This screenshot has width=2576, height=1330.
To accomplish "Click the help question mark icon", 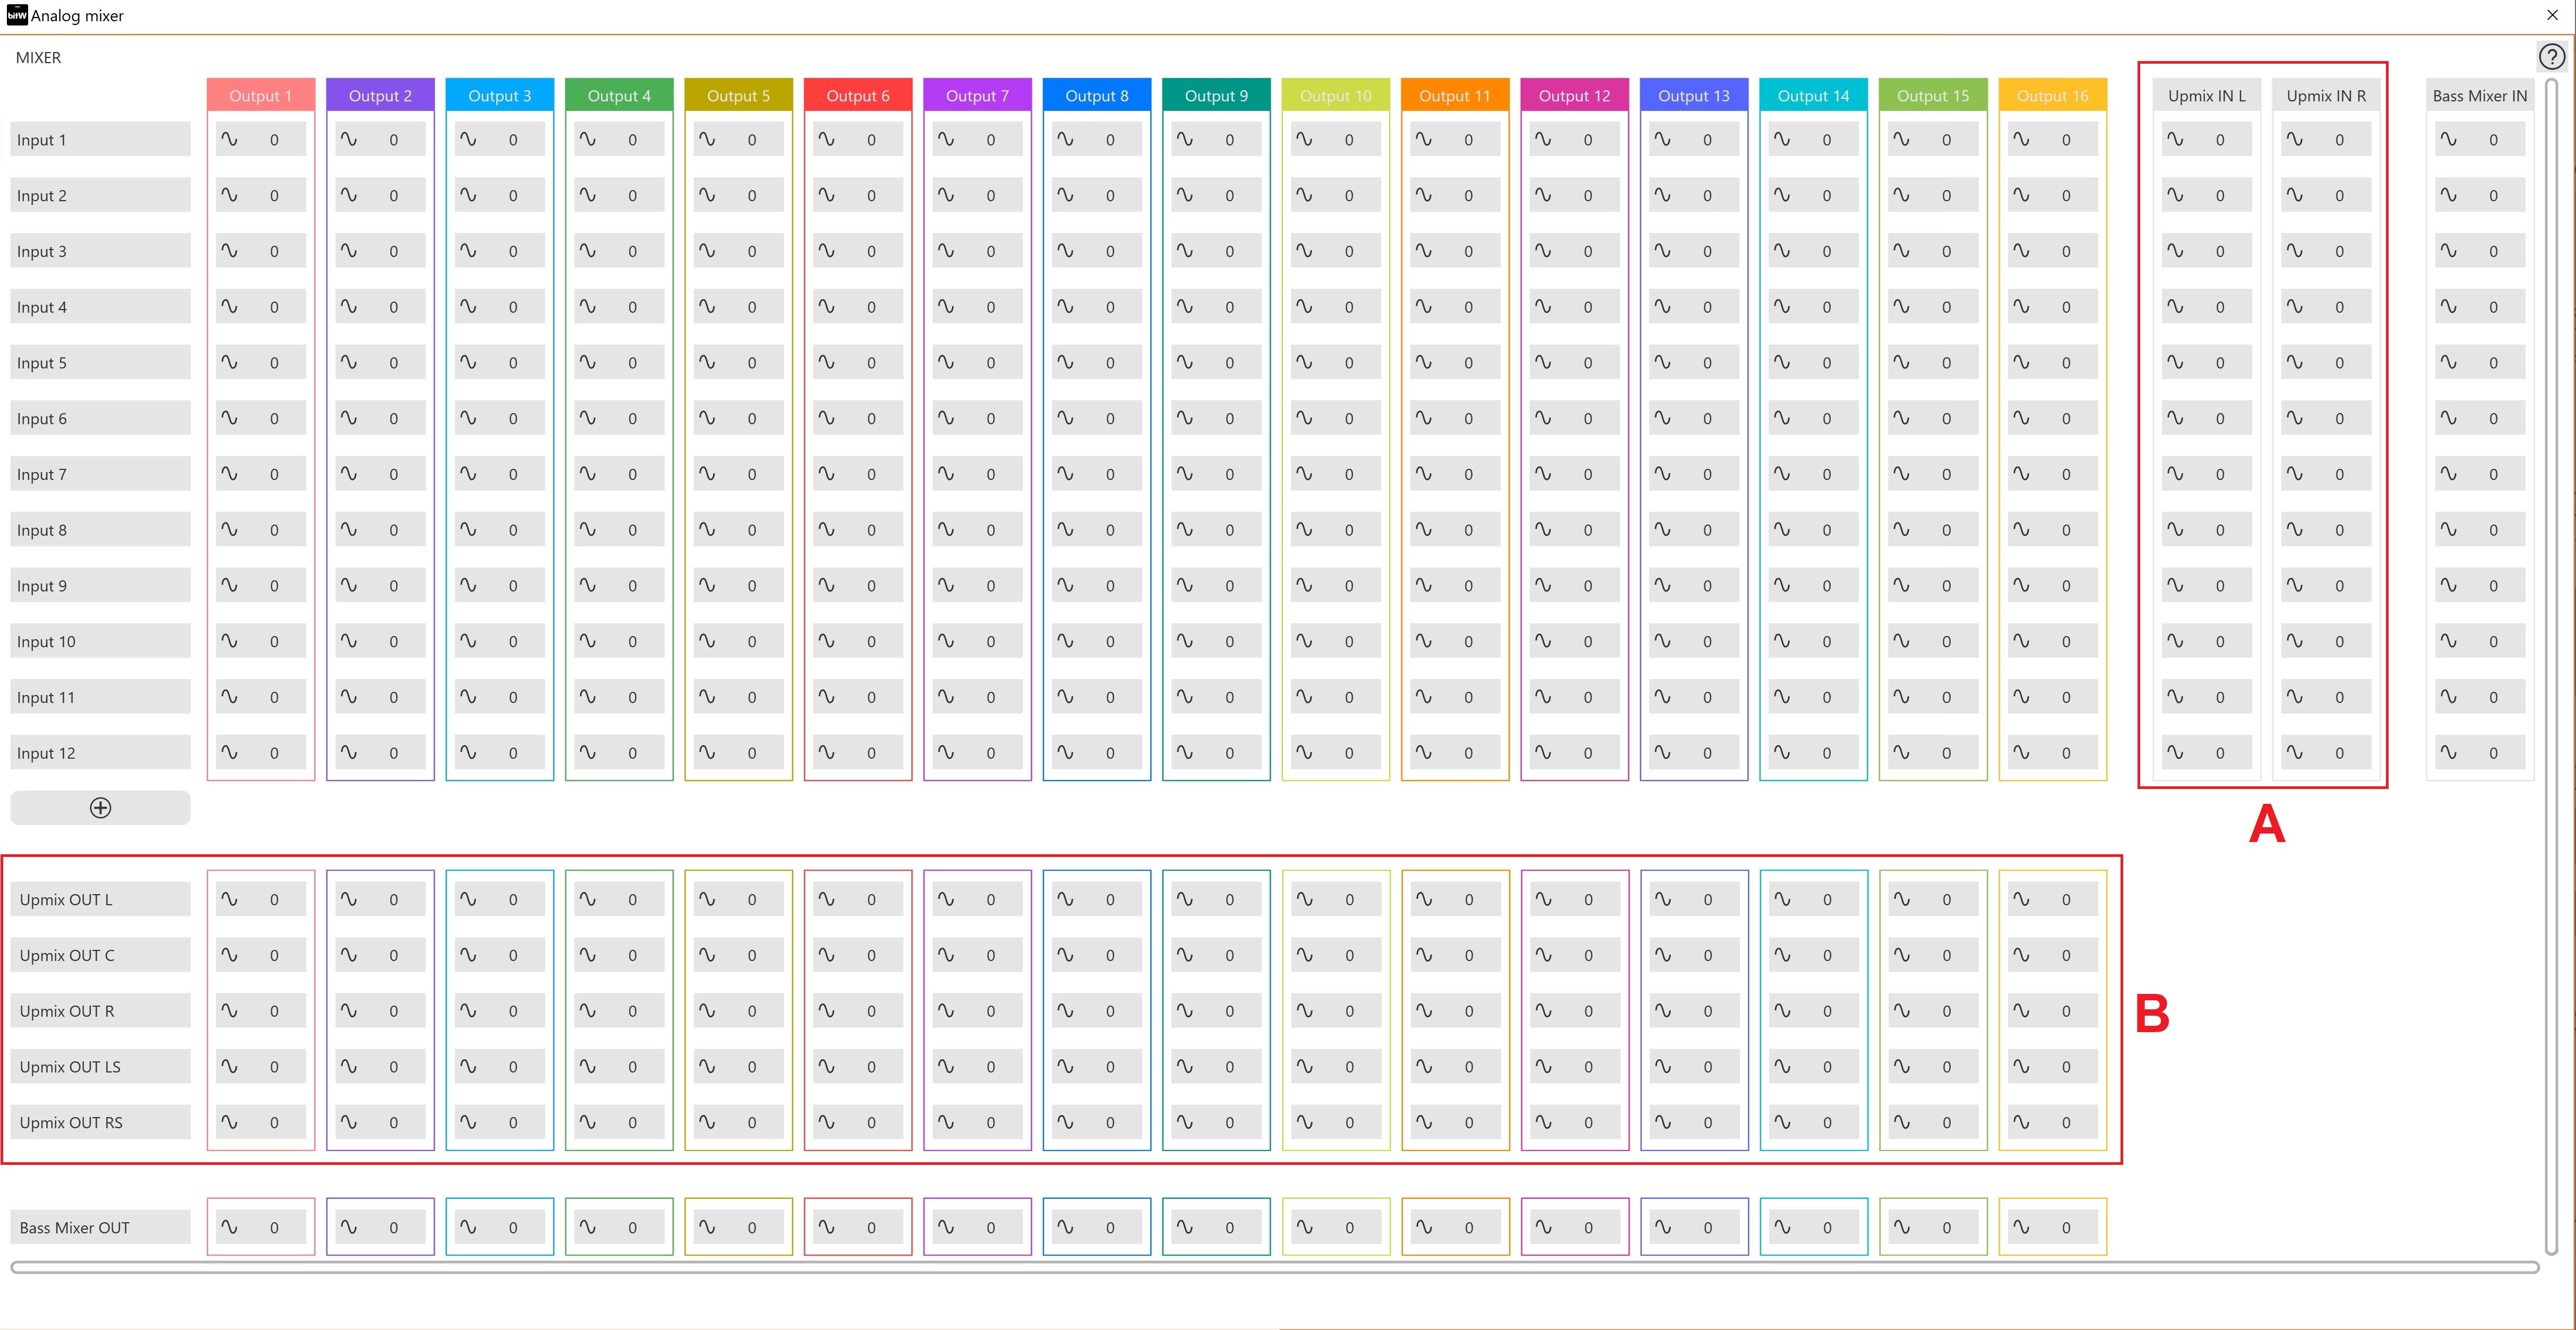I will point(2551,57).
